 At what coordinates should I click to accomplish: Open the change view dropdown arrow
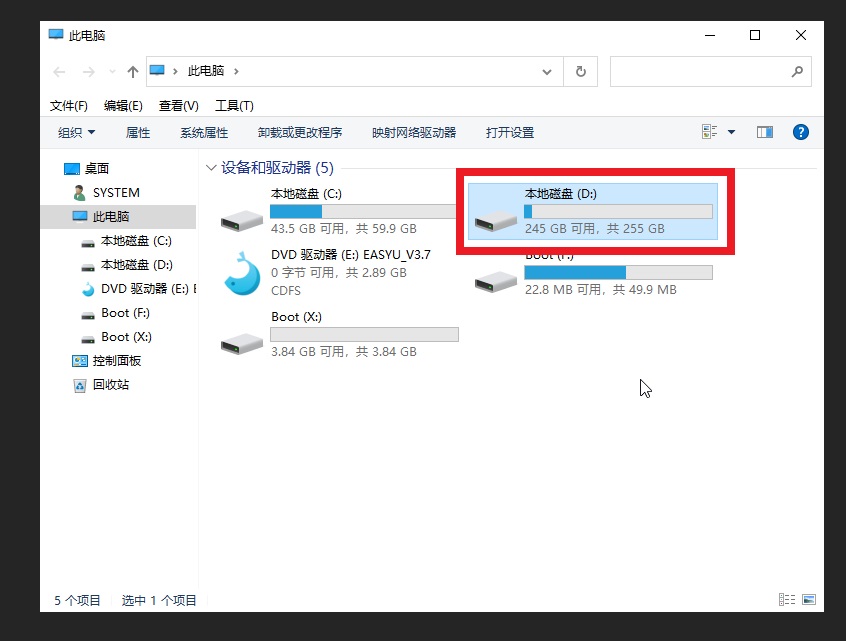[x=731, y=132]
